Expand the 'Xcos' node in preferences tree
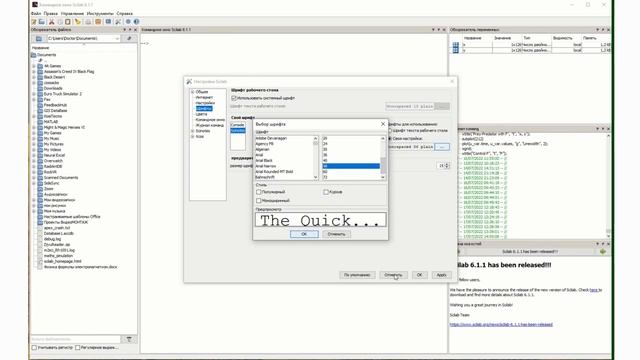Image resolution: width=640 pixels, height=360 pixels. coord(193,137)
